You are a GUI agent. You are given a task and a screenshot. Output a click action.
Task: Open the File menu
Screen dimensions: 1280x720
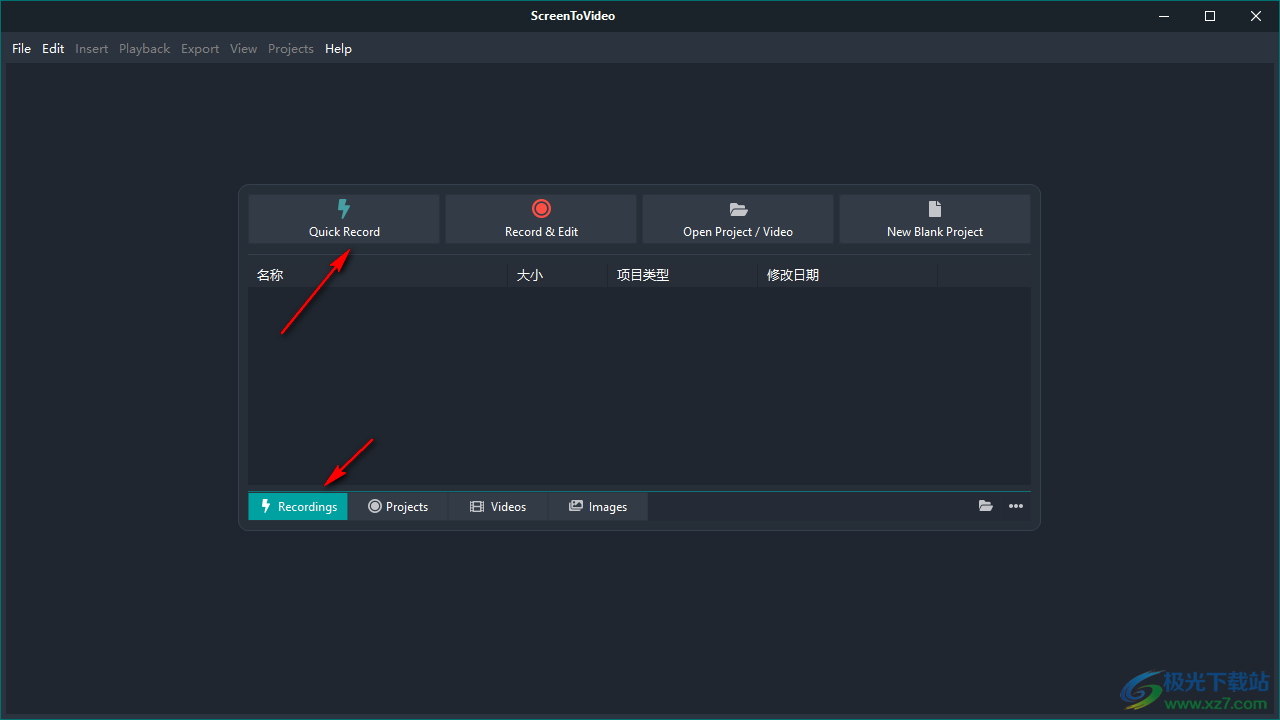pos(22,48)
